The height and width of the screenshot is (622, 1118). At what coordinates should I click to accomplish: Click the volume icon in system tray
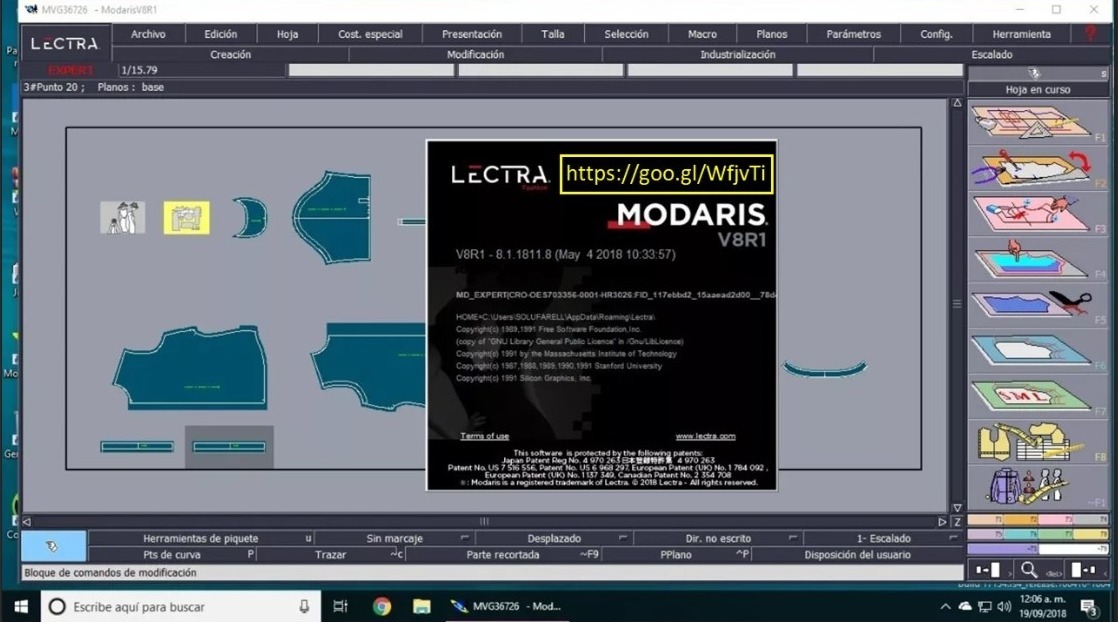pyautogui.click(x=1004, y=607)
